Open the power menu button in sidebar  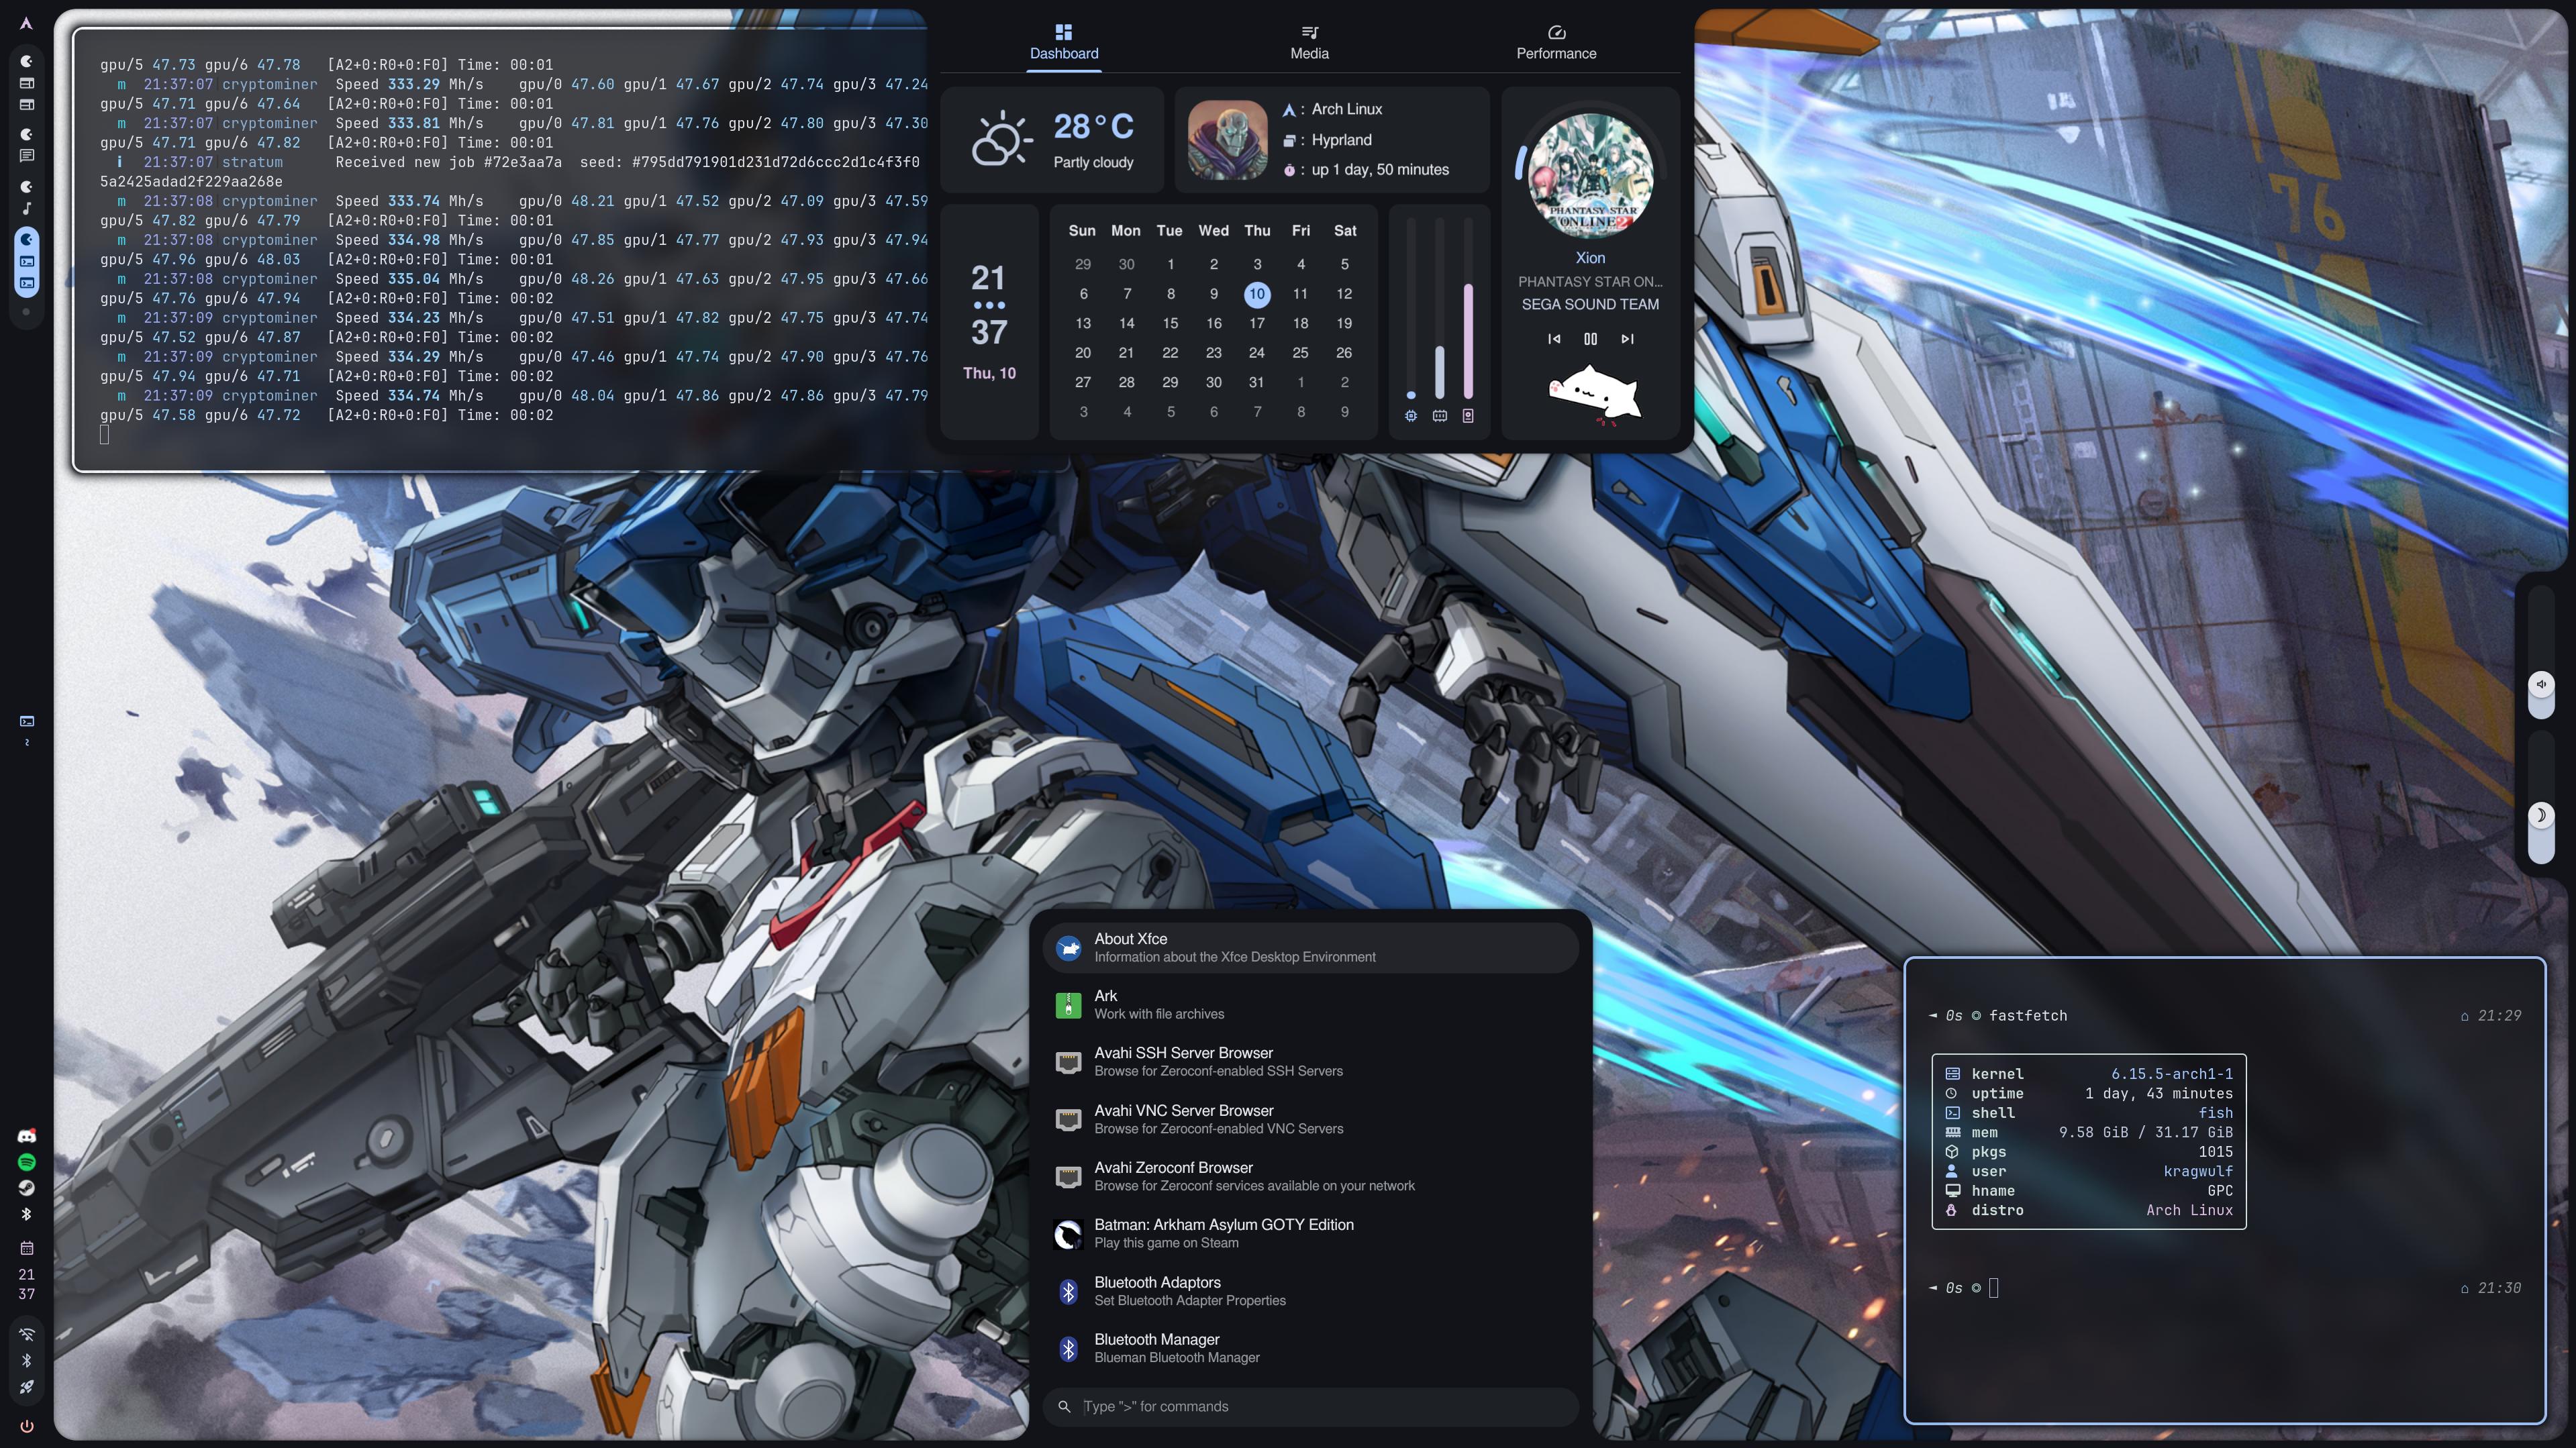[27, 1426]
